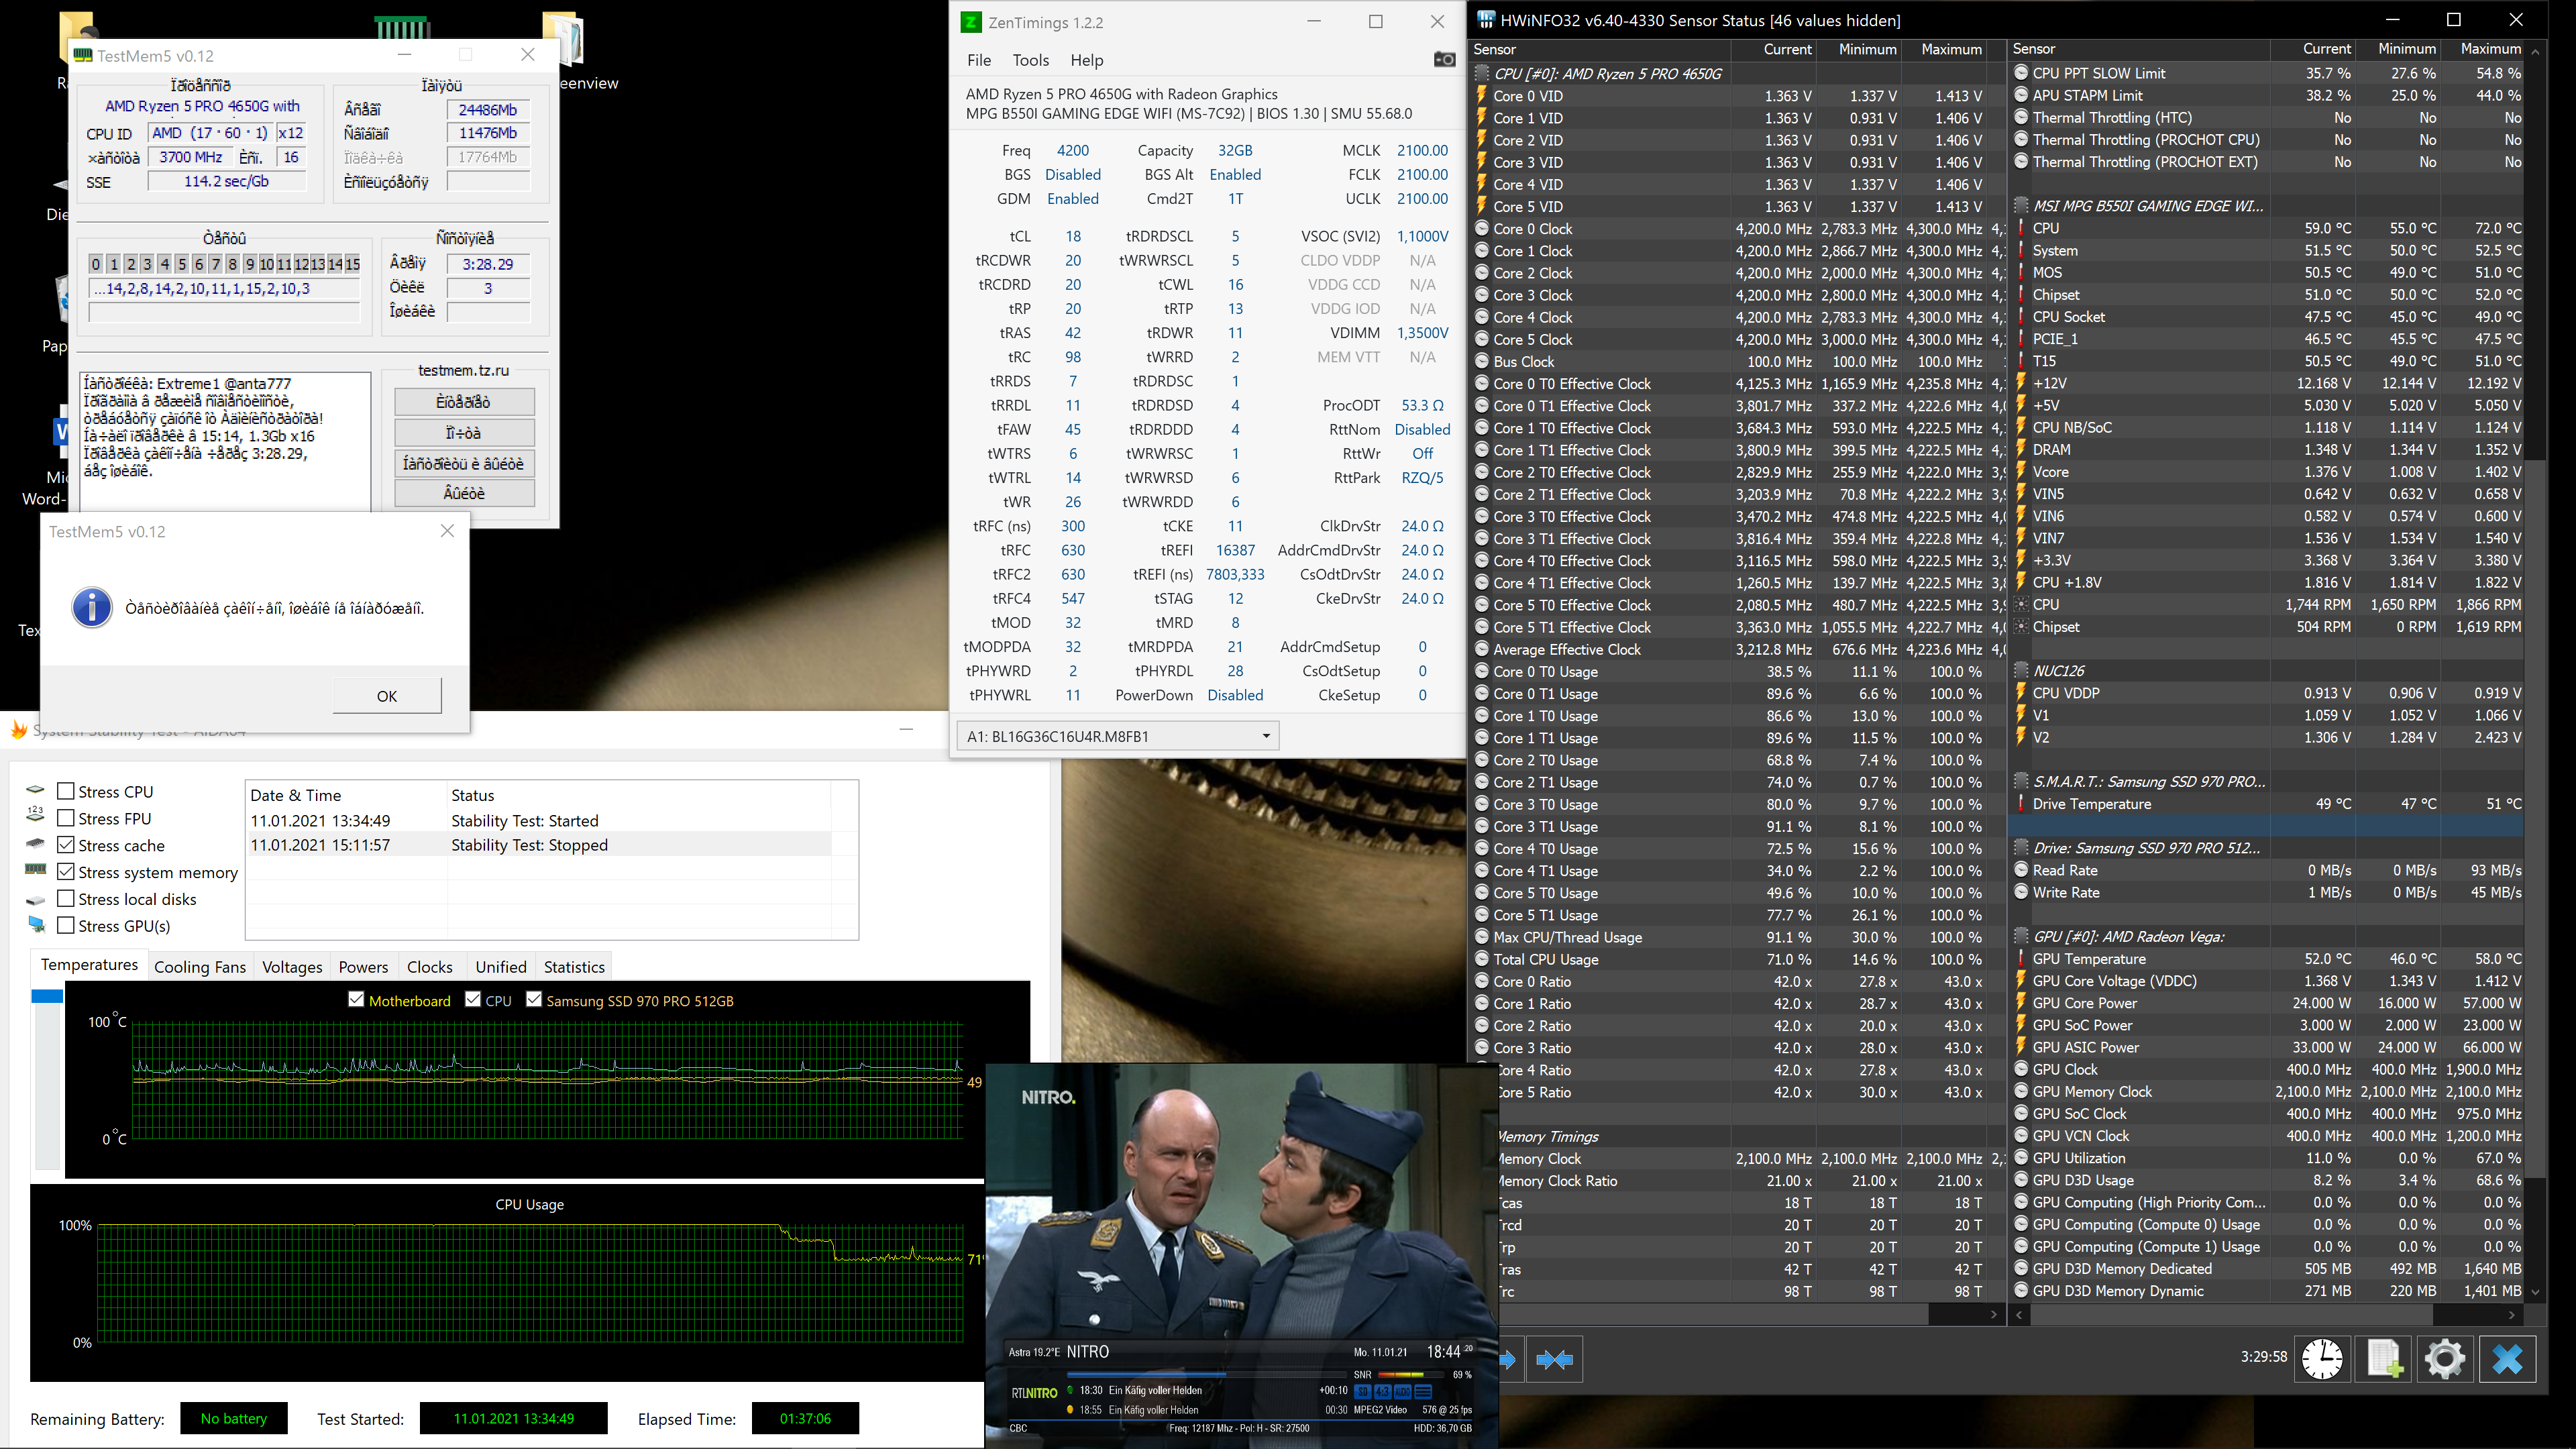This screenshot has width=2576, height=1449.
Task: Toggle the Motherboard temperature graph checkbox
Action: (x=356, y=1000)
